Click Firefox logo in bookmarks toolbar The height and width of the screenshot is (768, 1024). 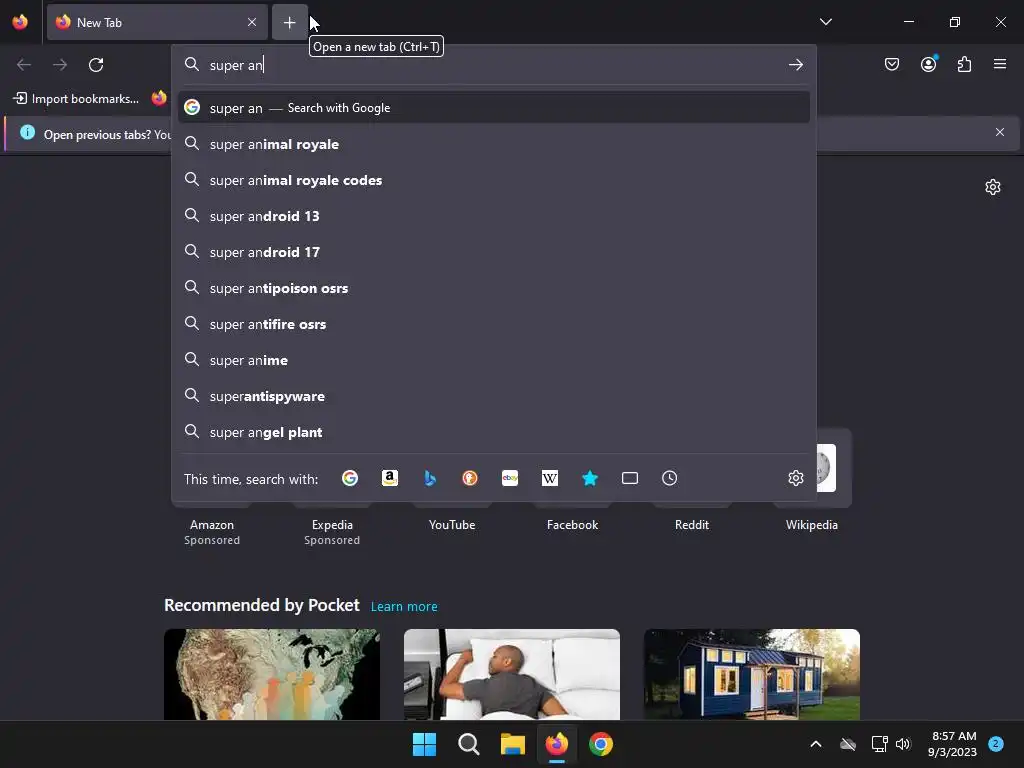point(159,99)
